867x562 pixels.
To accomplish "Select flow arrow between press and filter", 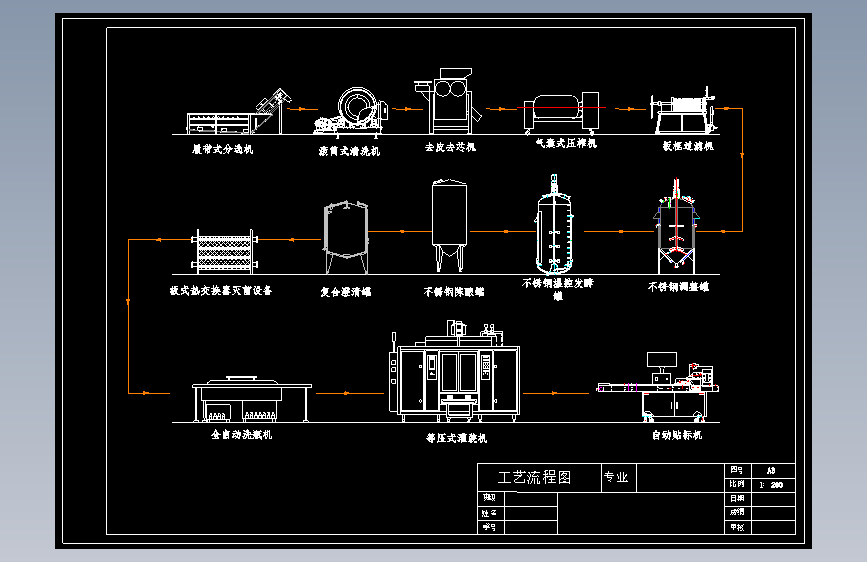I will [x=630, y=109].
